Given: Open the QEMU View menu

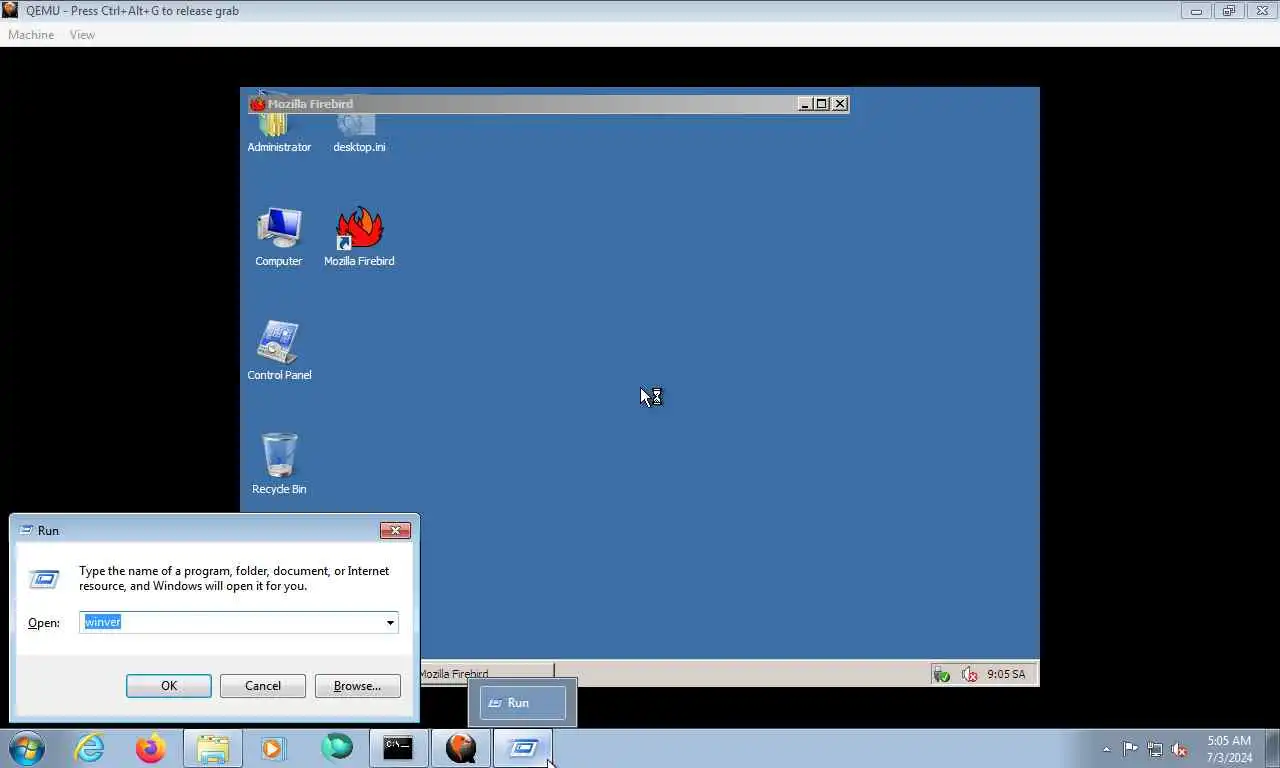Looking at the screenshot, I should click(x=82, y=35).
